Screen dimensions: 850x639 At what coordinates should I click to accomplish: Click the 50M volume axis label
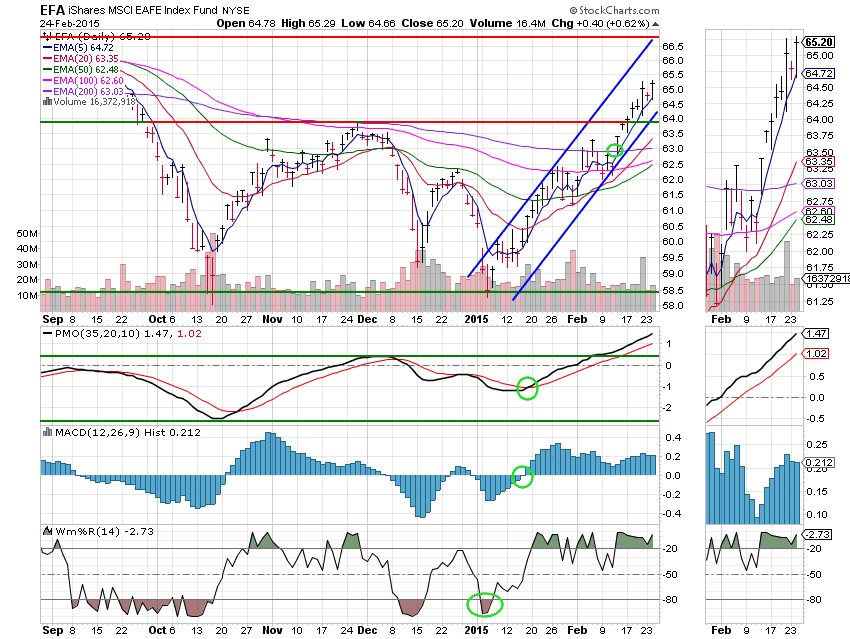click(27, 234)
